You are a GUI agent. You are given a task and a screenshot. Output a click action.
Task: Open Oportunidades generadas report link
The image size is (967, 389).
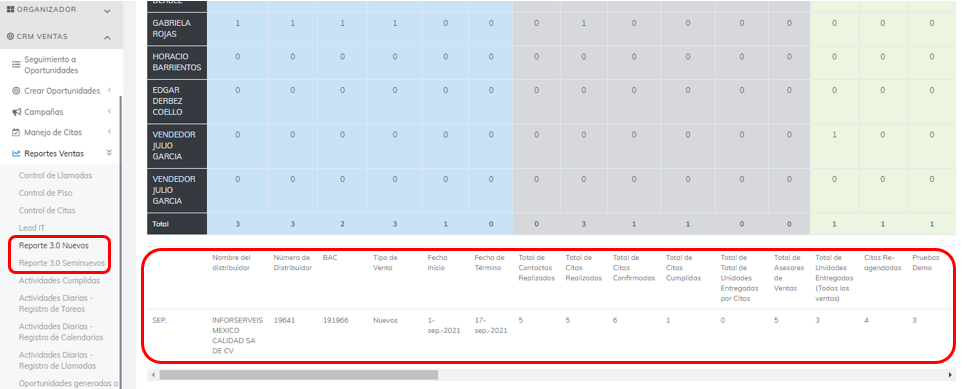(x=68, y=383)
